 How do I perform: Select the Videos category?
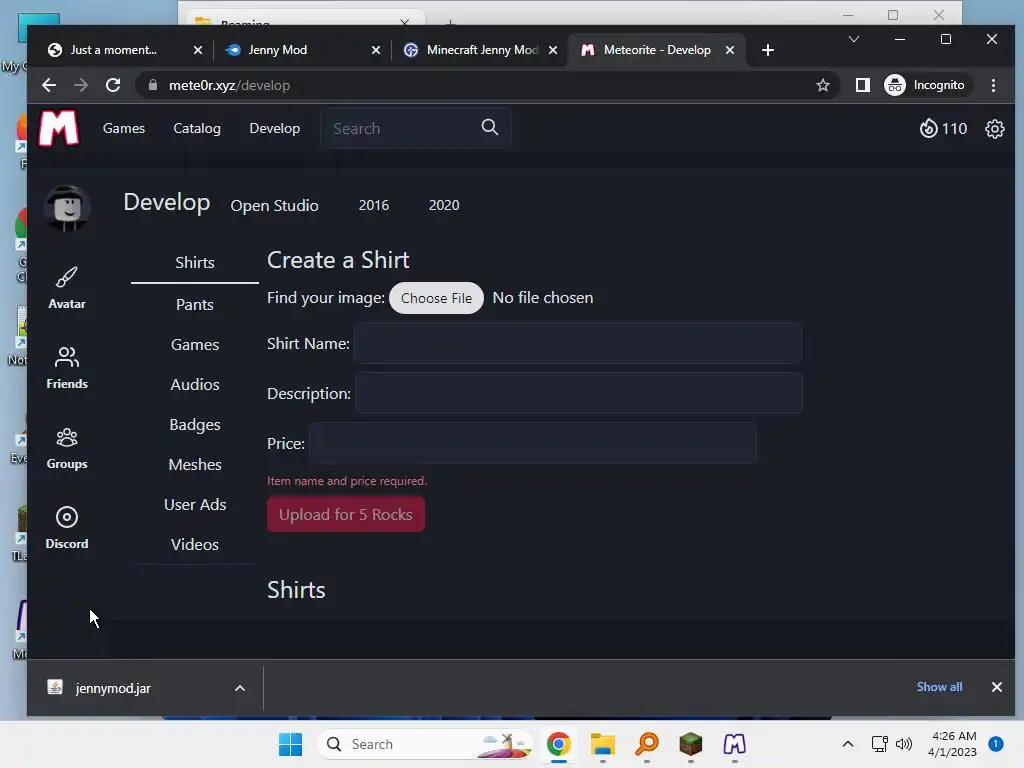click(195, 544)
